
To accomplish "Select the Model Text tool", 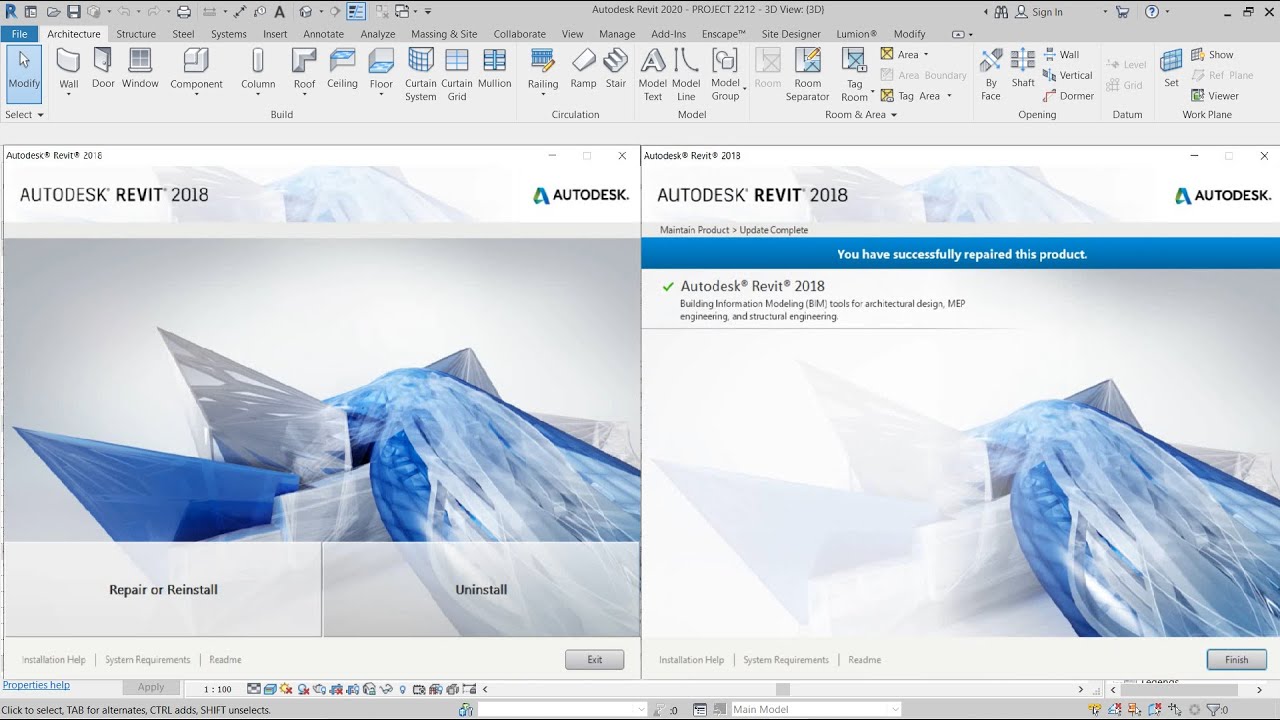I will pos(652,74).
